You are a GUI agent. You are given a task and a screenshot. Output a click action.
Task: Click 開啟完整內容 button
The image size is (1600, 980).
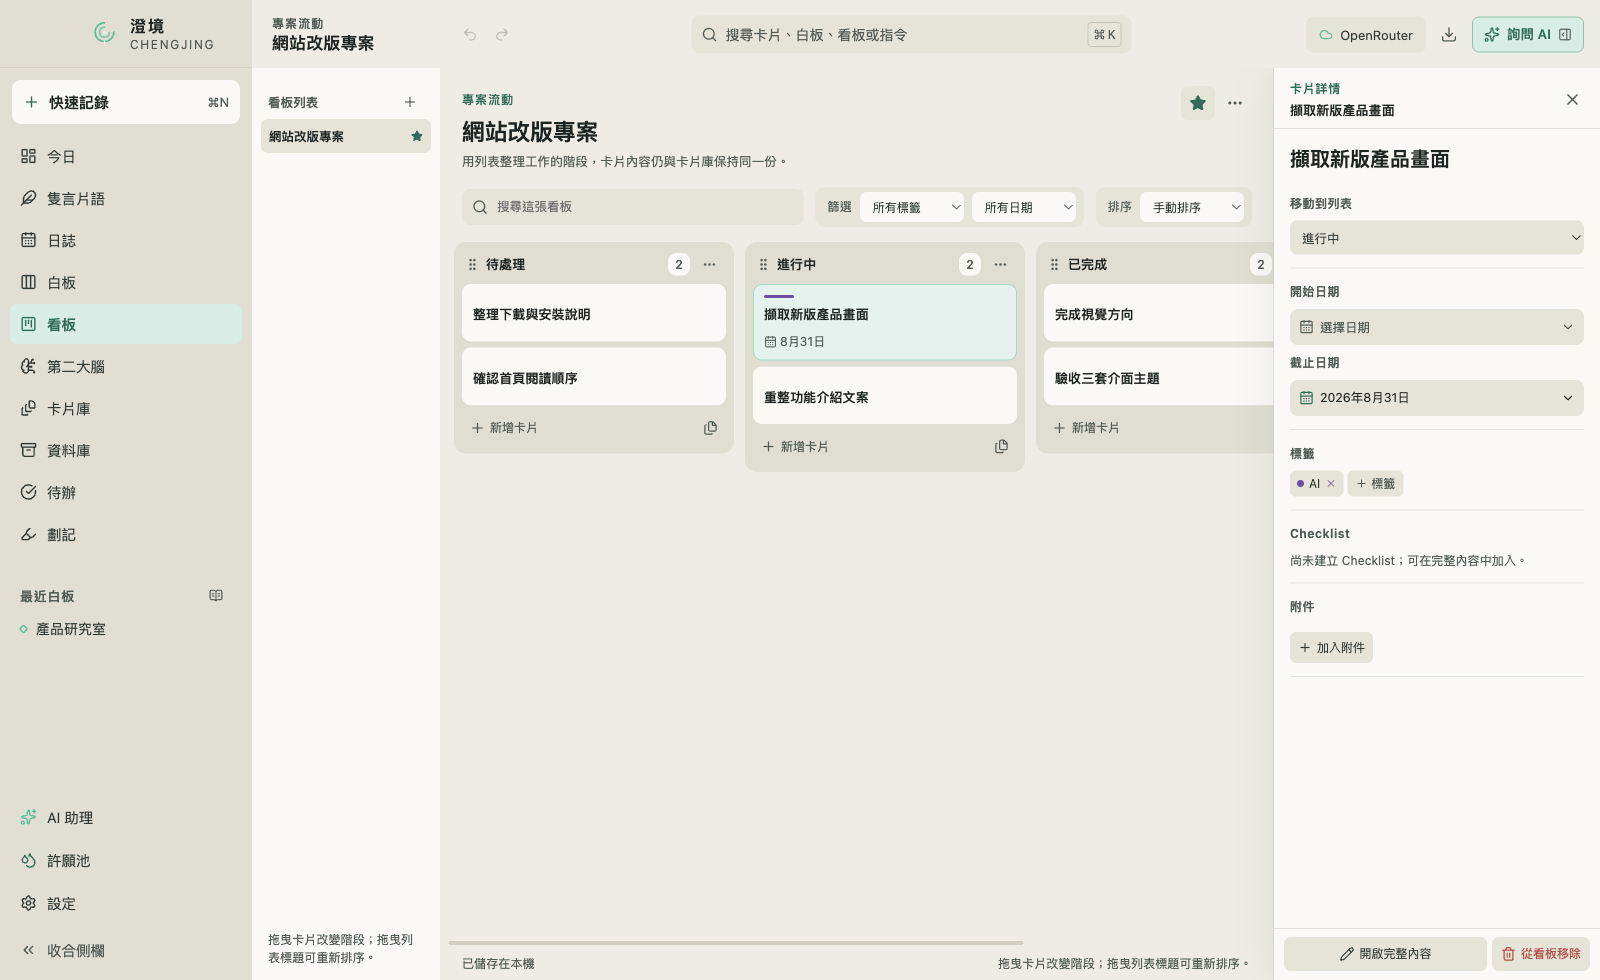pos(1385,954)
